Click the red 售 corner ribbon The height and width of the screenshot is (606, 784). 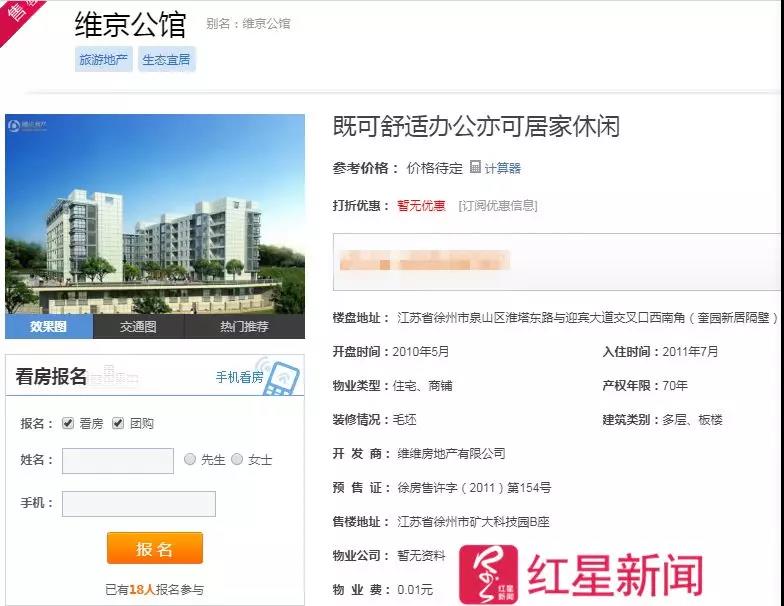20,18
